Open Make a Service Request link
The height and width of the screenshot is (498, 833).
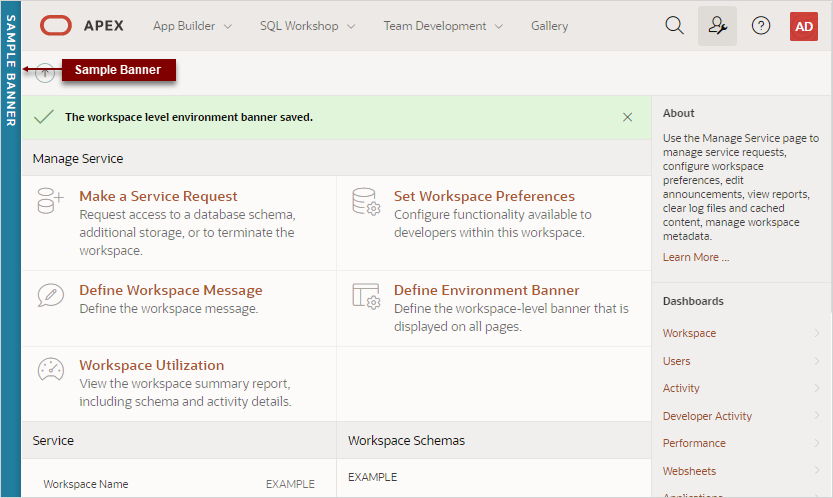pos(158,196)
